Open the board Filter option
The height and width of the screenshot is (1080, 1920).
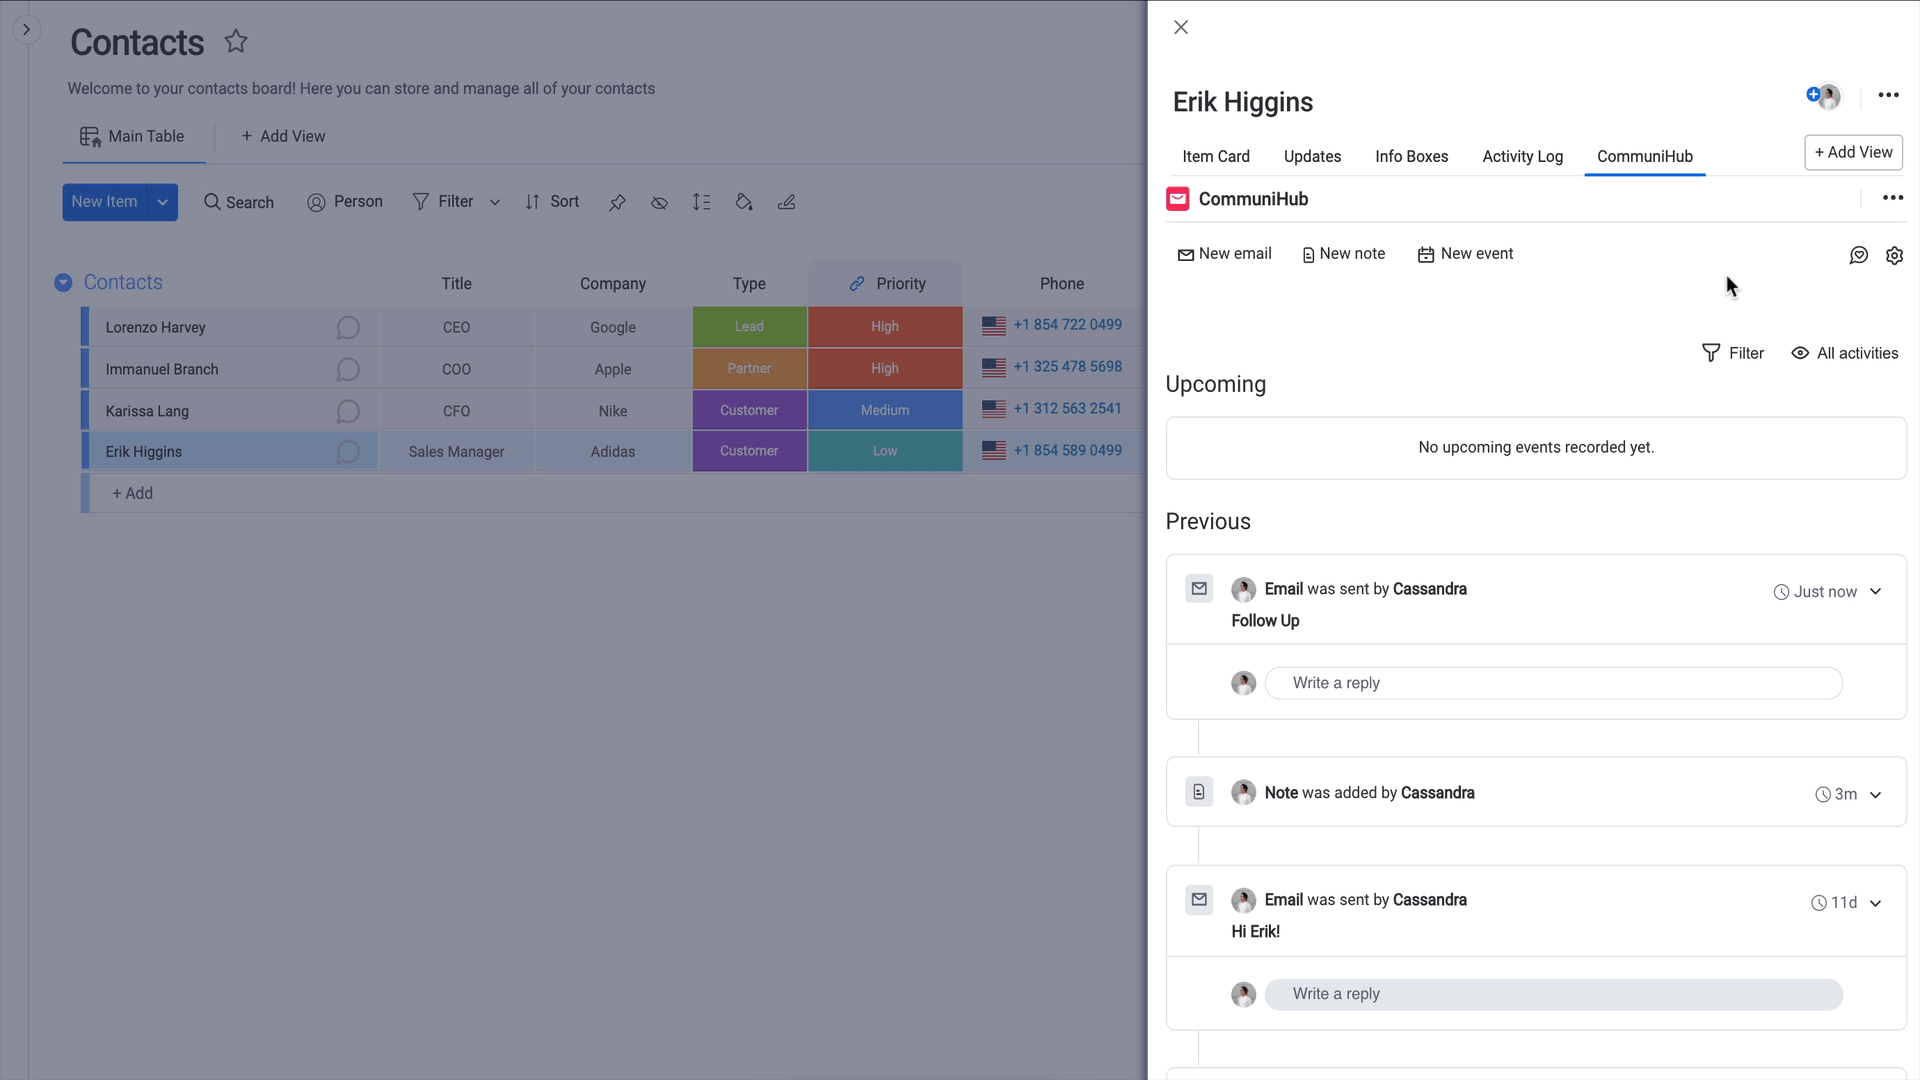click(444, 202)
